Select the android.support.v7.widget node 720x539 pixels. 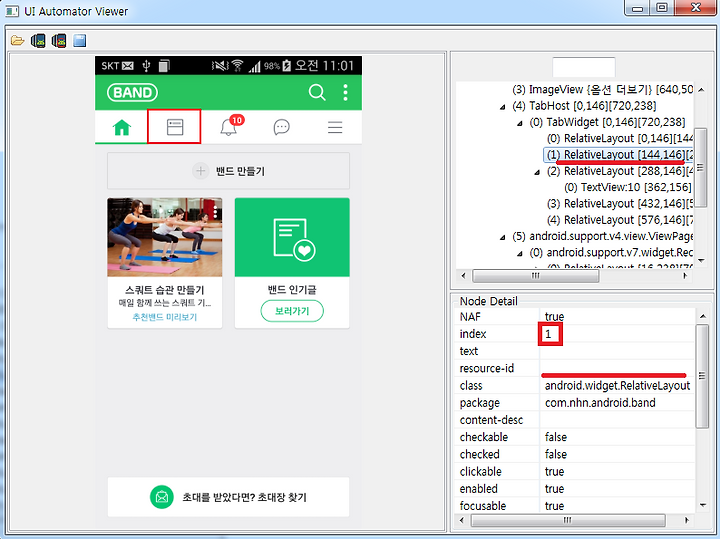pos(611,253)
